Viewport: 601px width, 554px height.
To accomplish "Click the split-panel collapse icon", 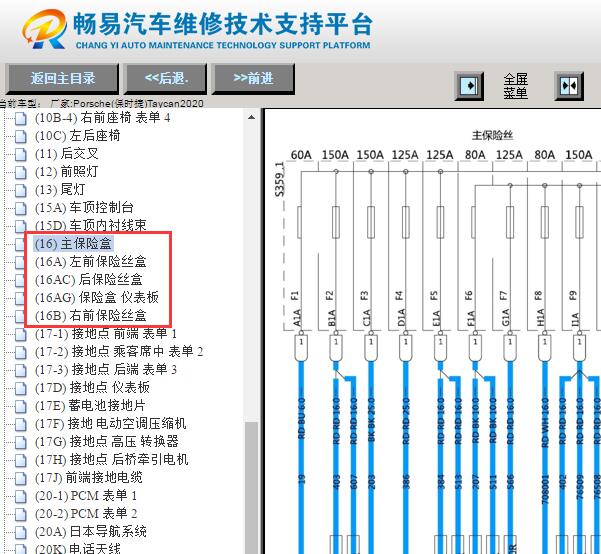I will [569, 86].
